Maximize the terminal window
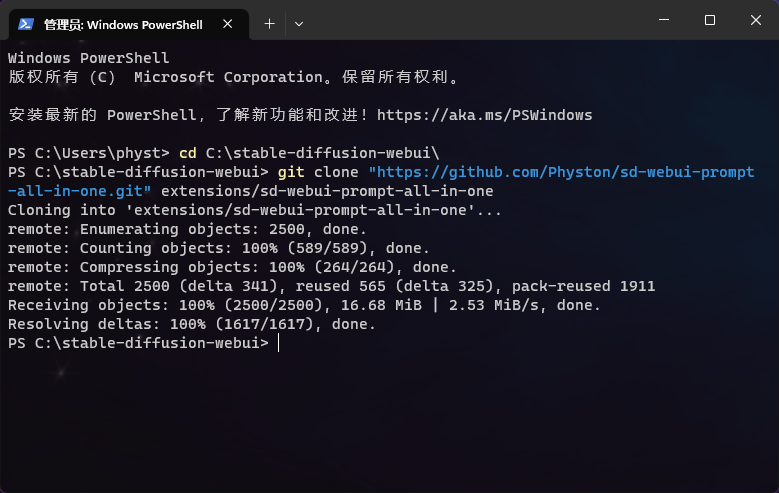Image resolution: width=779 pixels, height=493 pixels. coord(710,20)
